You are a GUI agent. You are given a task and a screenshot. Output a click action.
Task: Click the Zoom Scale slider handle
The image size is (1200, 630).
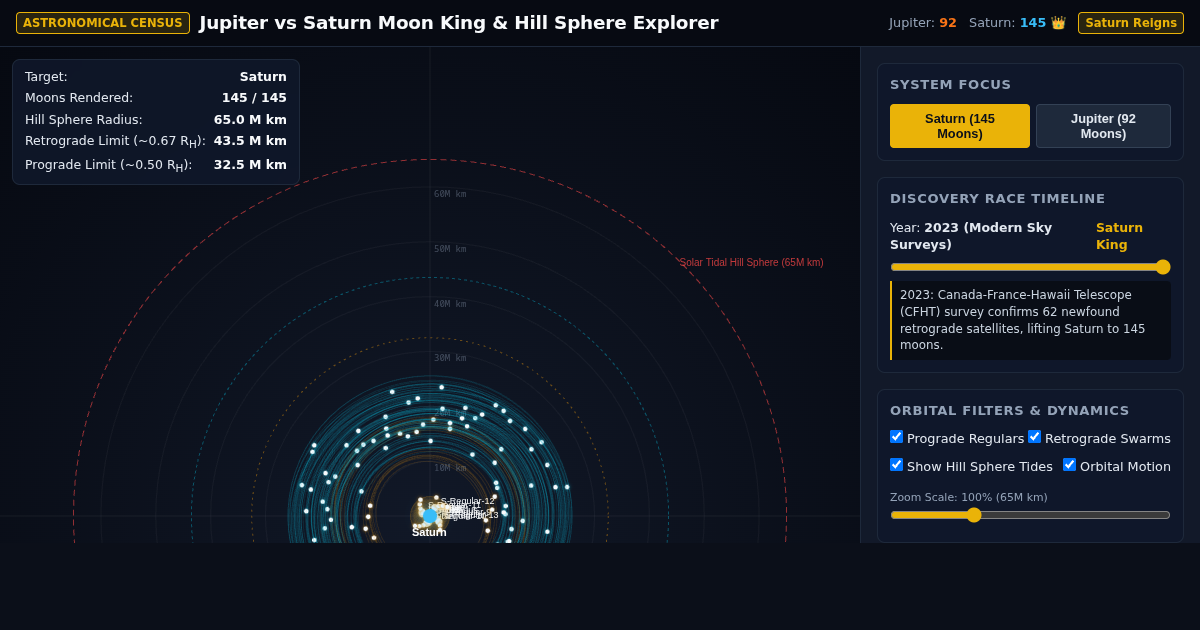tap(974, 515)
